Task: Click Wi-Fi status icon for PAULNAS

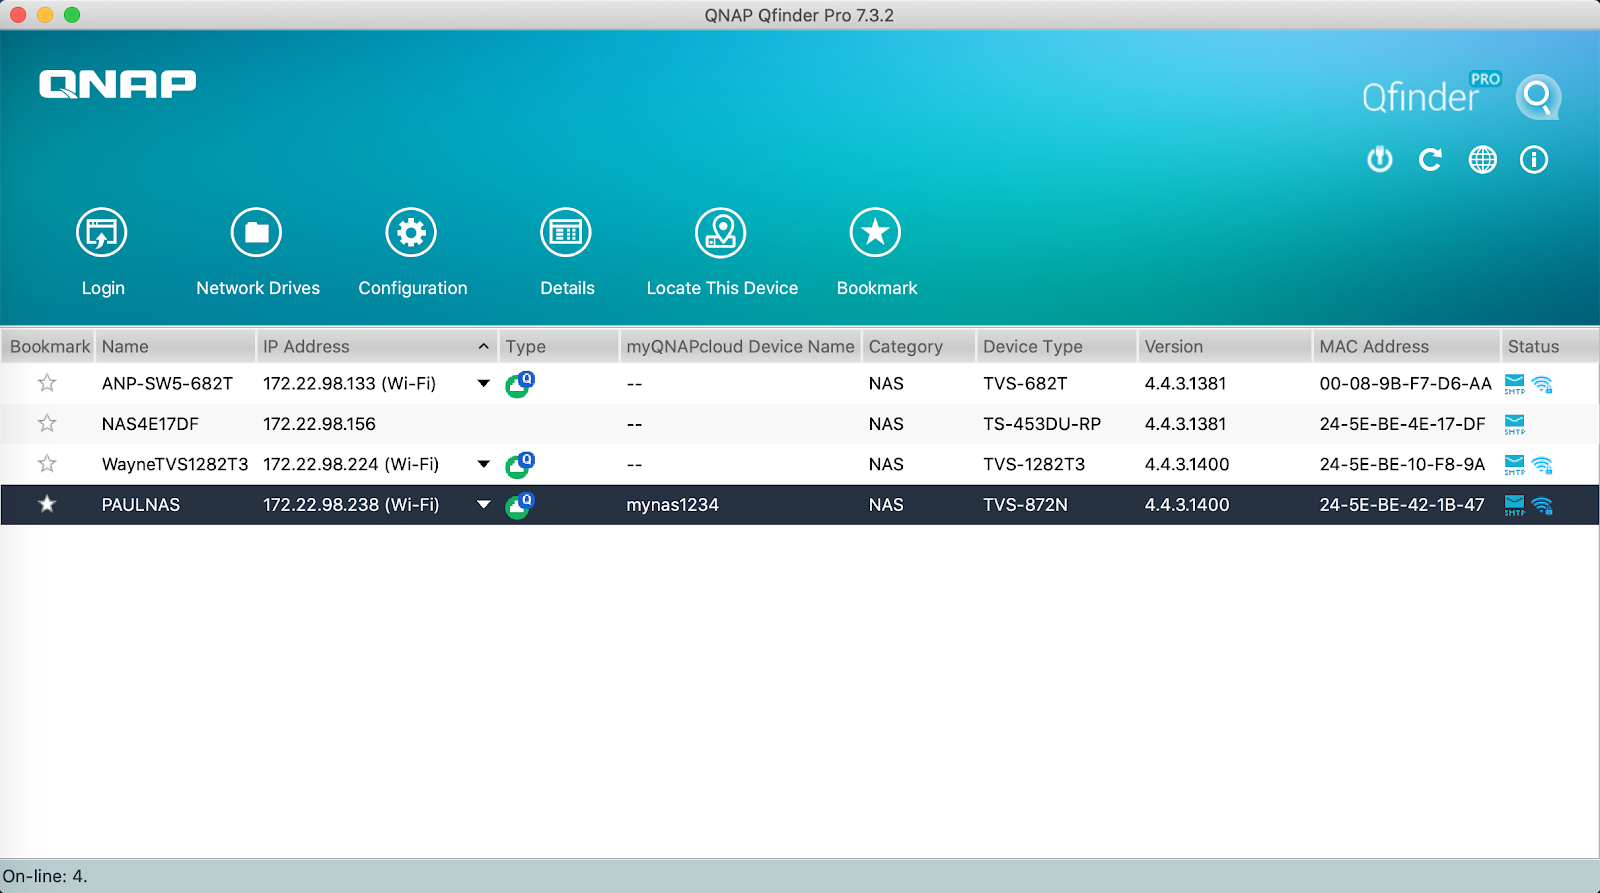Action: tap(1542, 506)
